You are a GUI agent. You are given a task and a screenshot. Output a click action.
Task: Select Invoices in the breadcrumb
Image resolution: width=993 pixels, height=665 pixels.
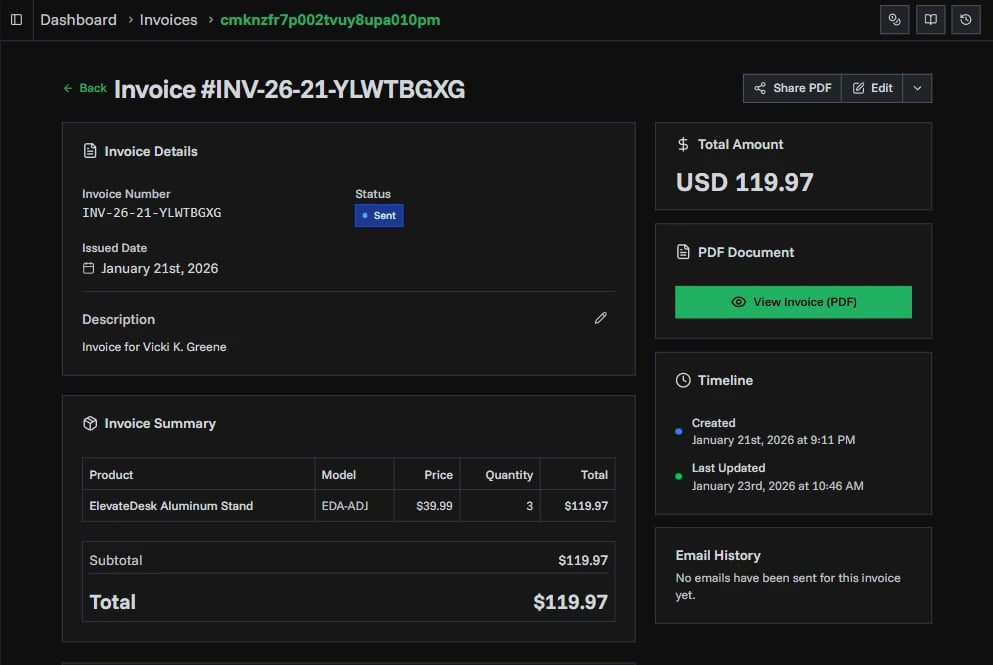coord(167,19)
